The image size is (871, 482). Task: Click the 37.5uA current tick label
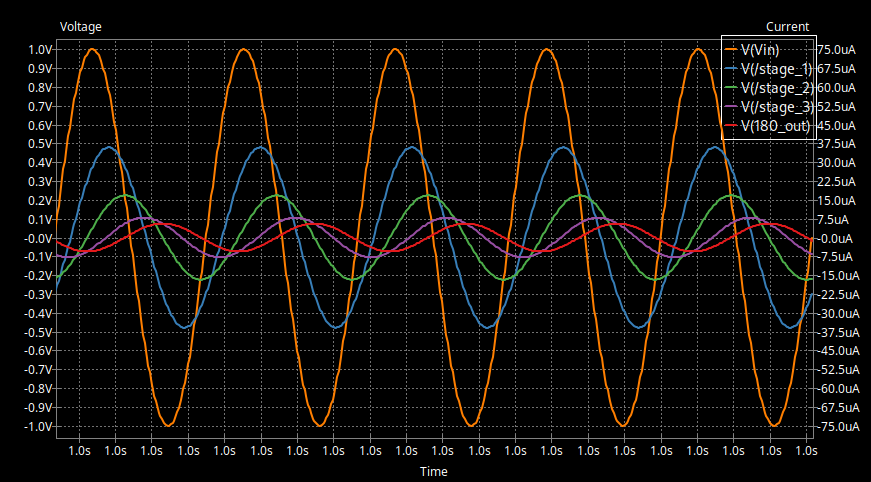point(836,144)
